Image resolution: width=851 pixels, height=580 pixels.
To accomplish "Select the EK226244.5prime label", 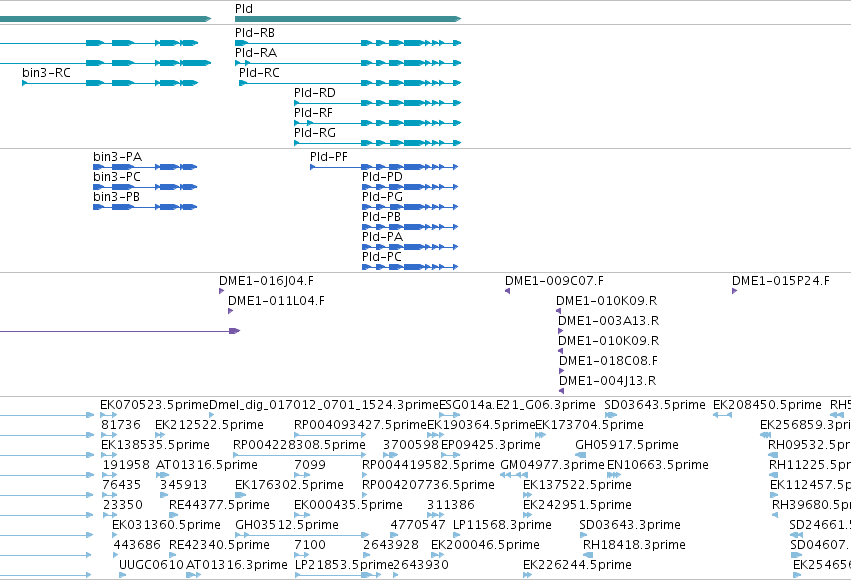I will 577,566.
